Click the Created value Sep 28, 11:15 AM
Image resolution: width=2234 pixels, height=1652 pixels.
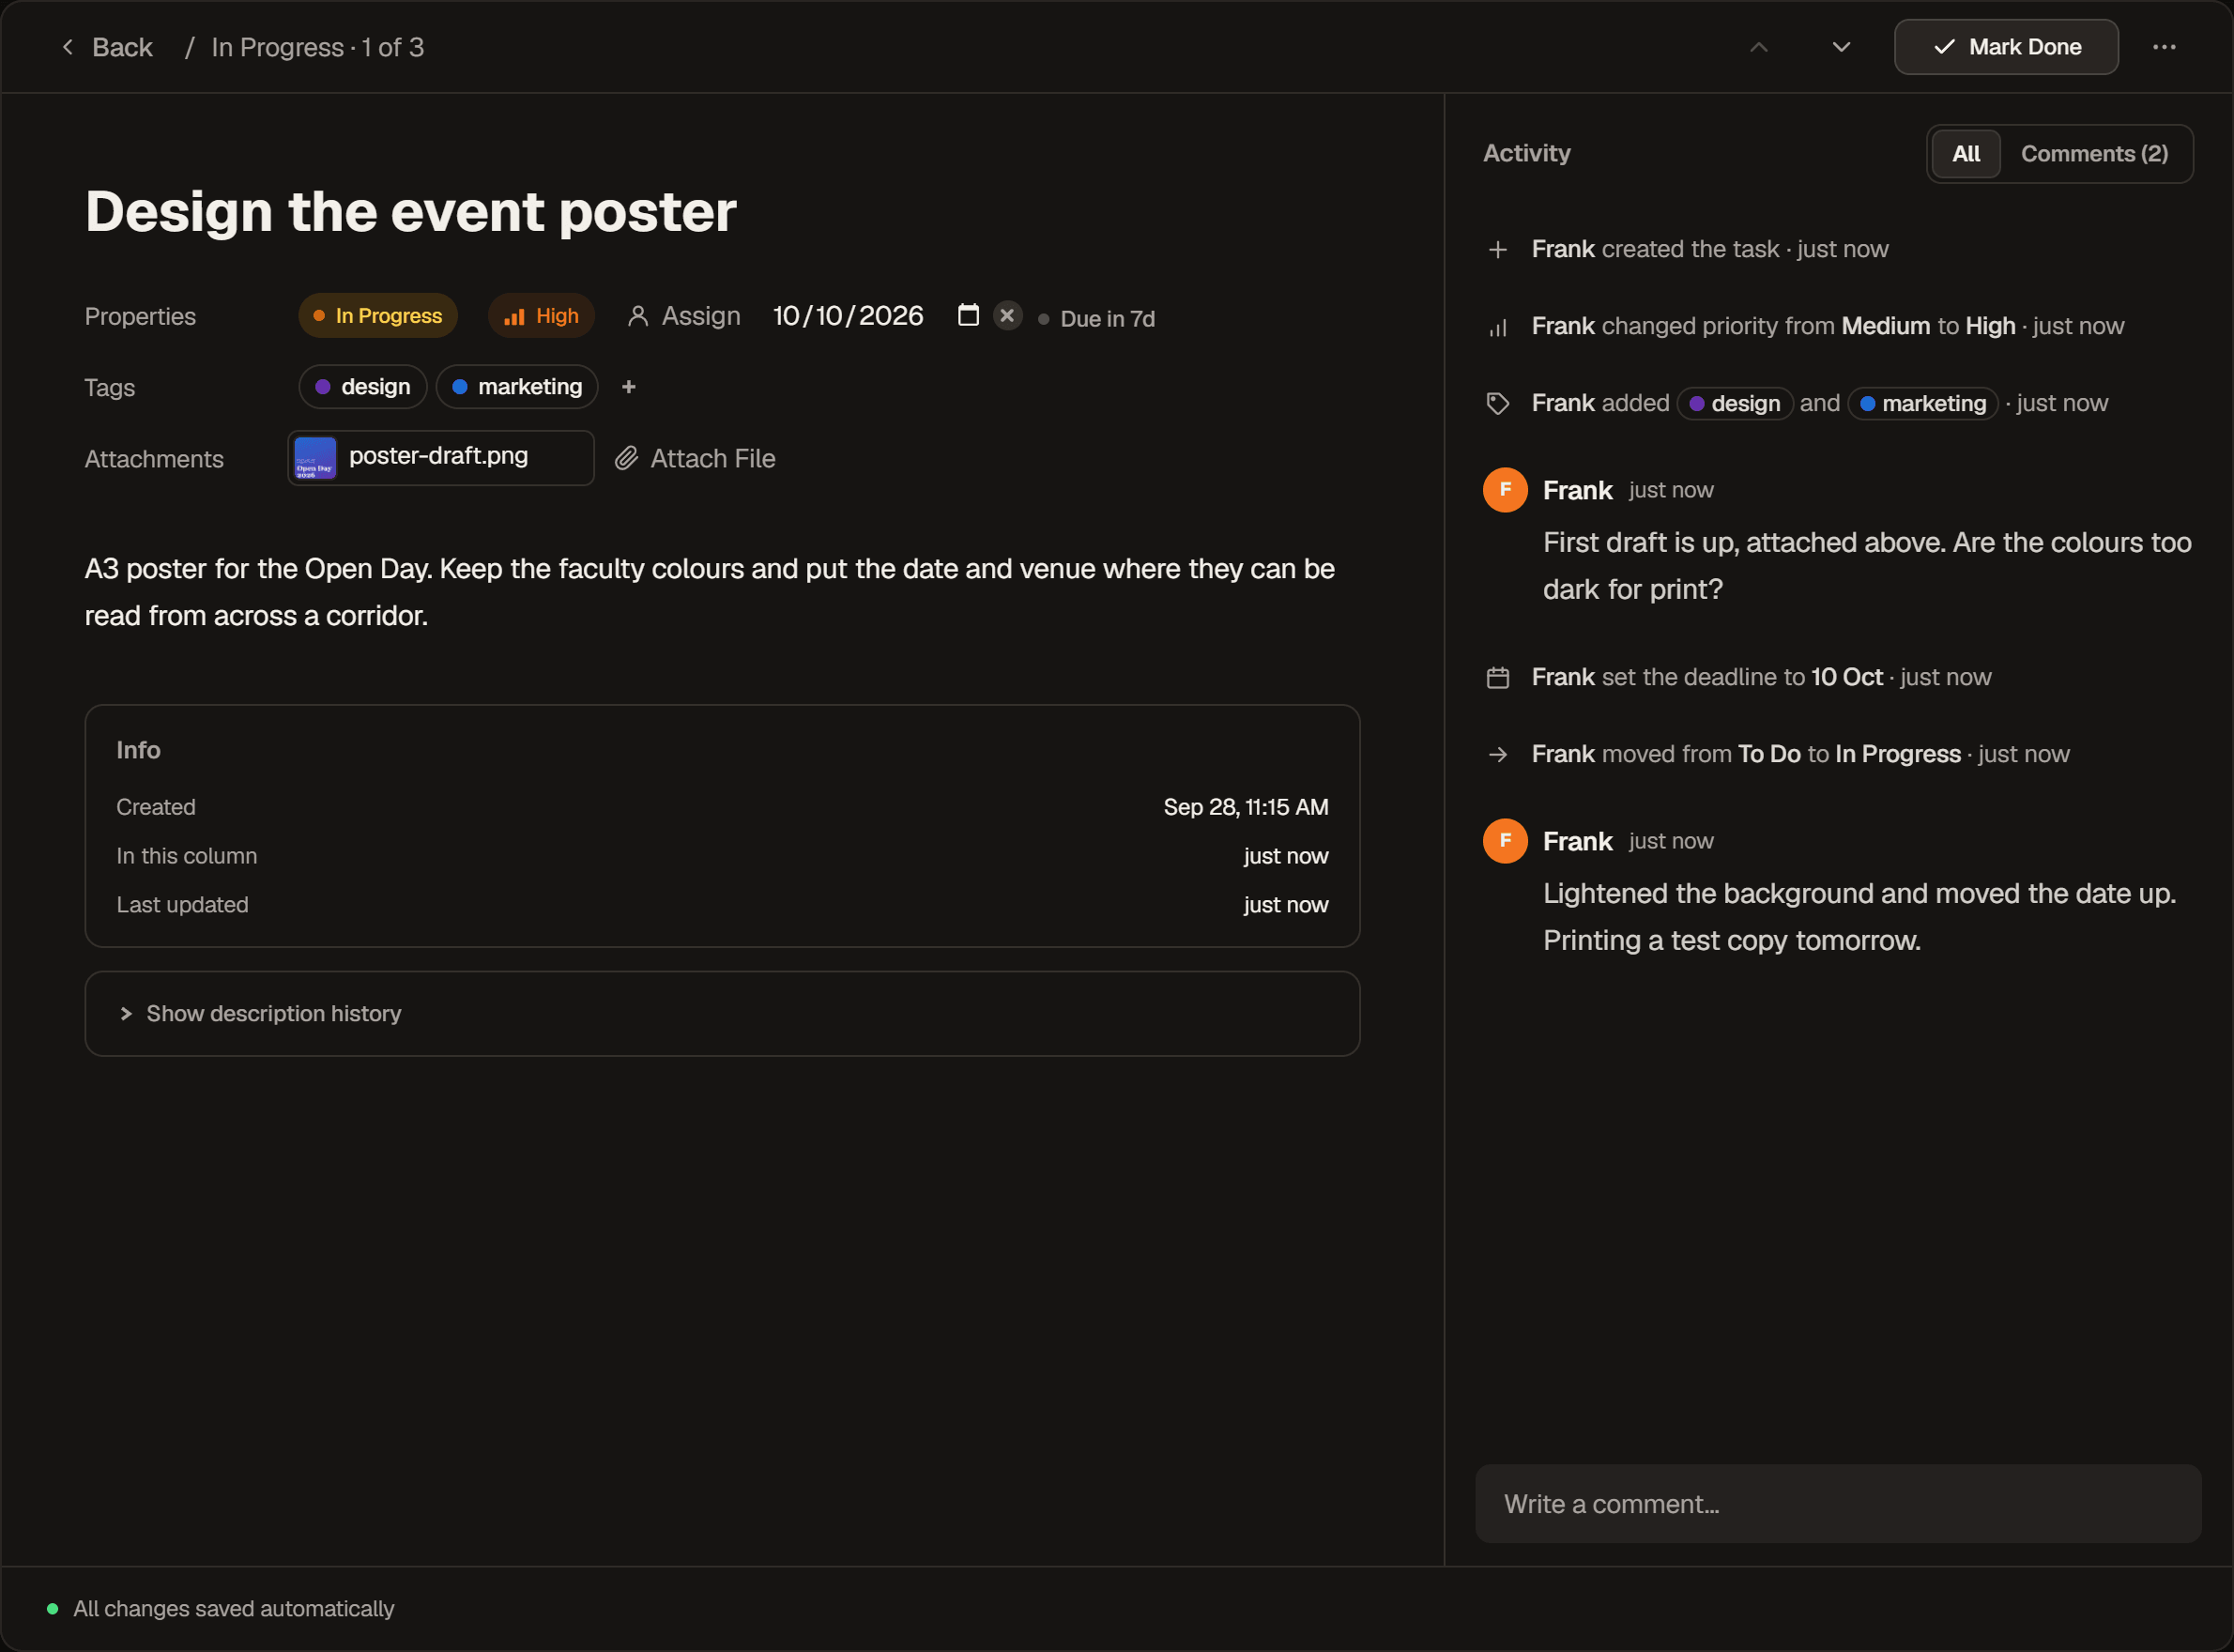[1246, 807]
